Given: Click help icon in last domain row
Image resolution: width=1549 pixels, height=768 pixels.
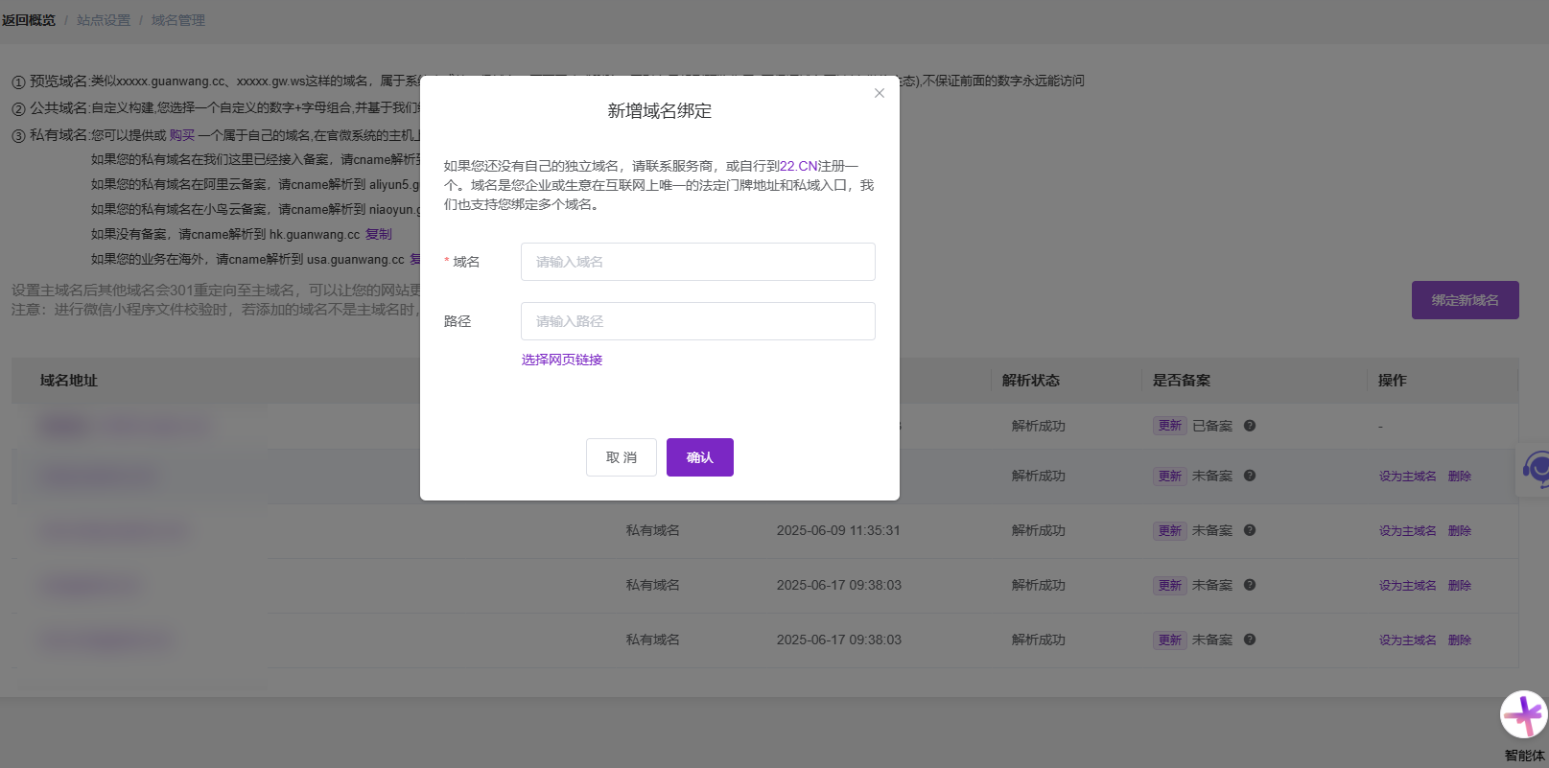Looking at the screenshot, I should tap(1249, 640).
